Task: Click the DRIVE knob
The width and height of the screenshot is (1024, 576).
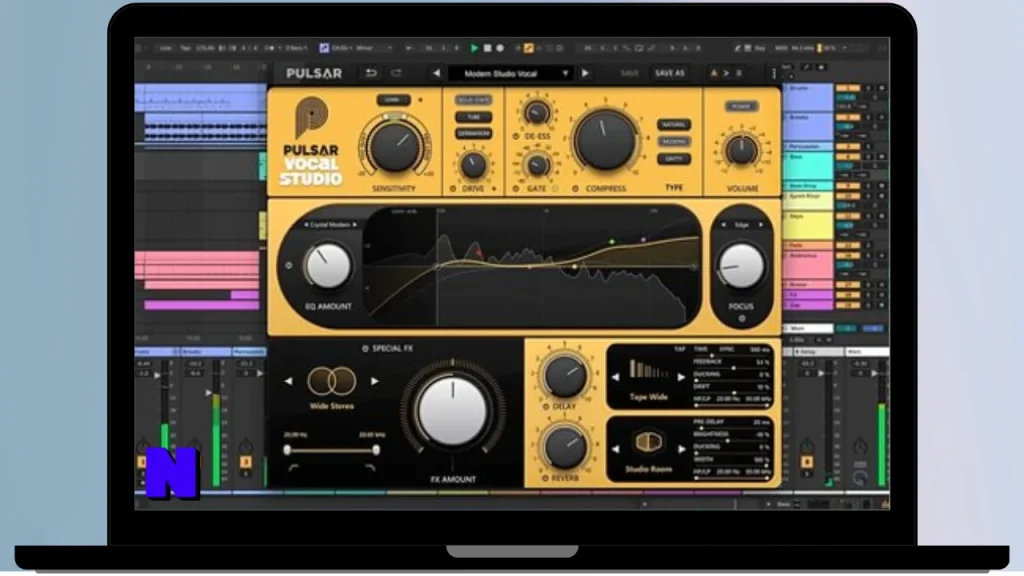Action: click(x=473, y=165)
